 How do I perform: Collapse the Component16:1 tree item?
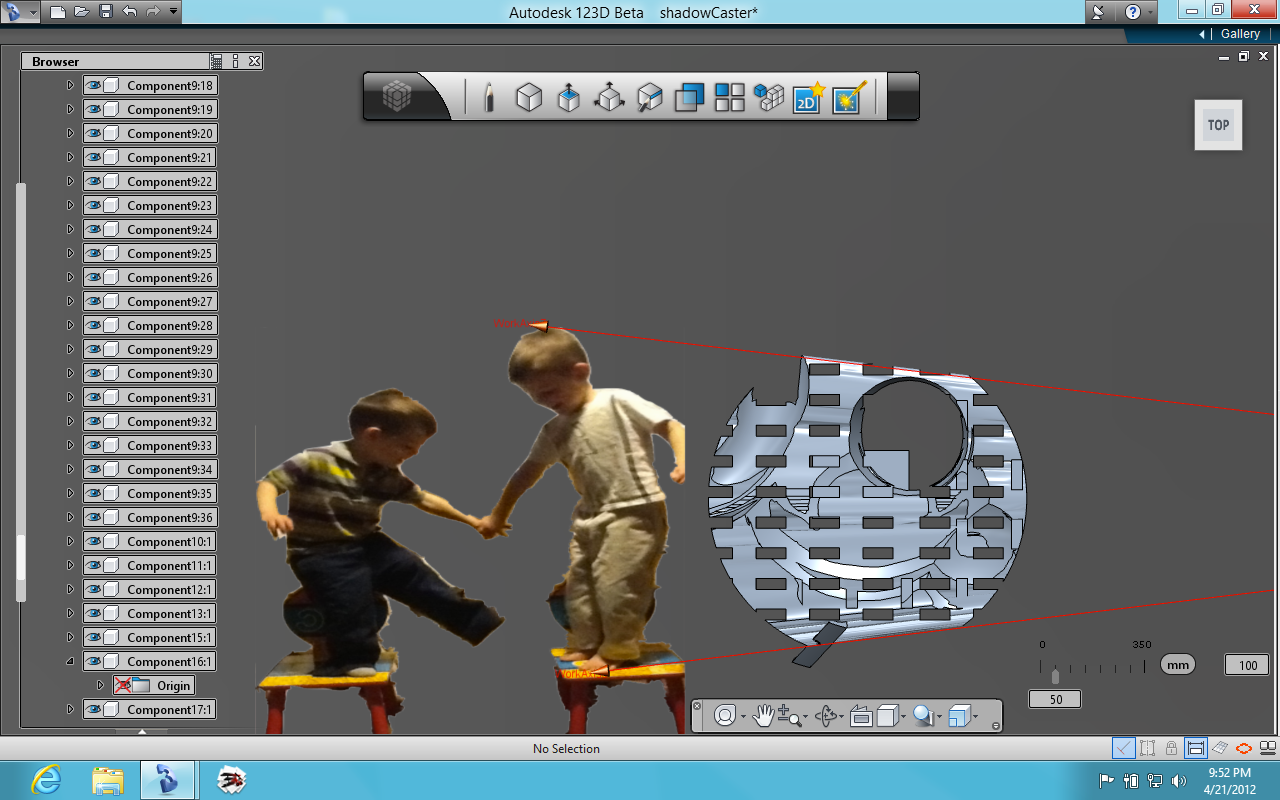pos(69,661)
